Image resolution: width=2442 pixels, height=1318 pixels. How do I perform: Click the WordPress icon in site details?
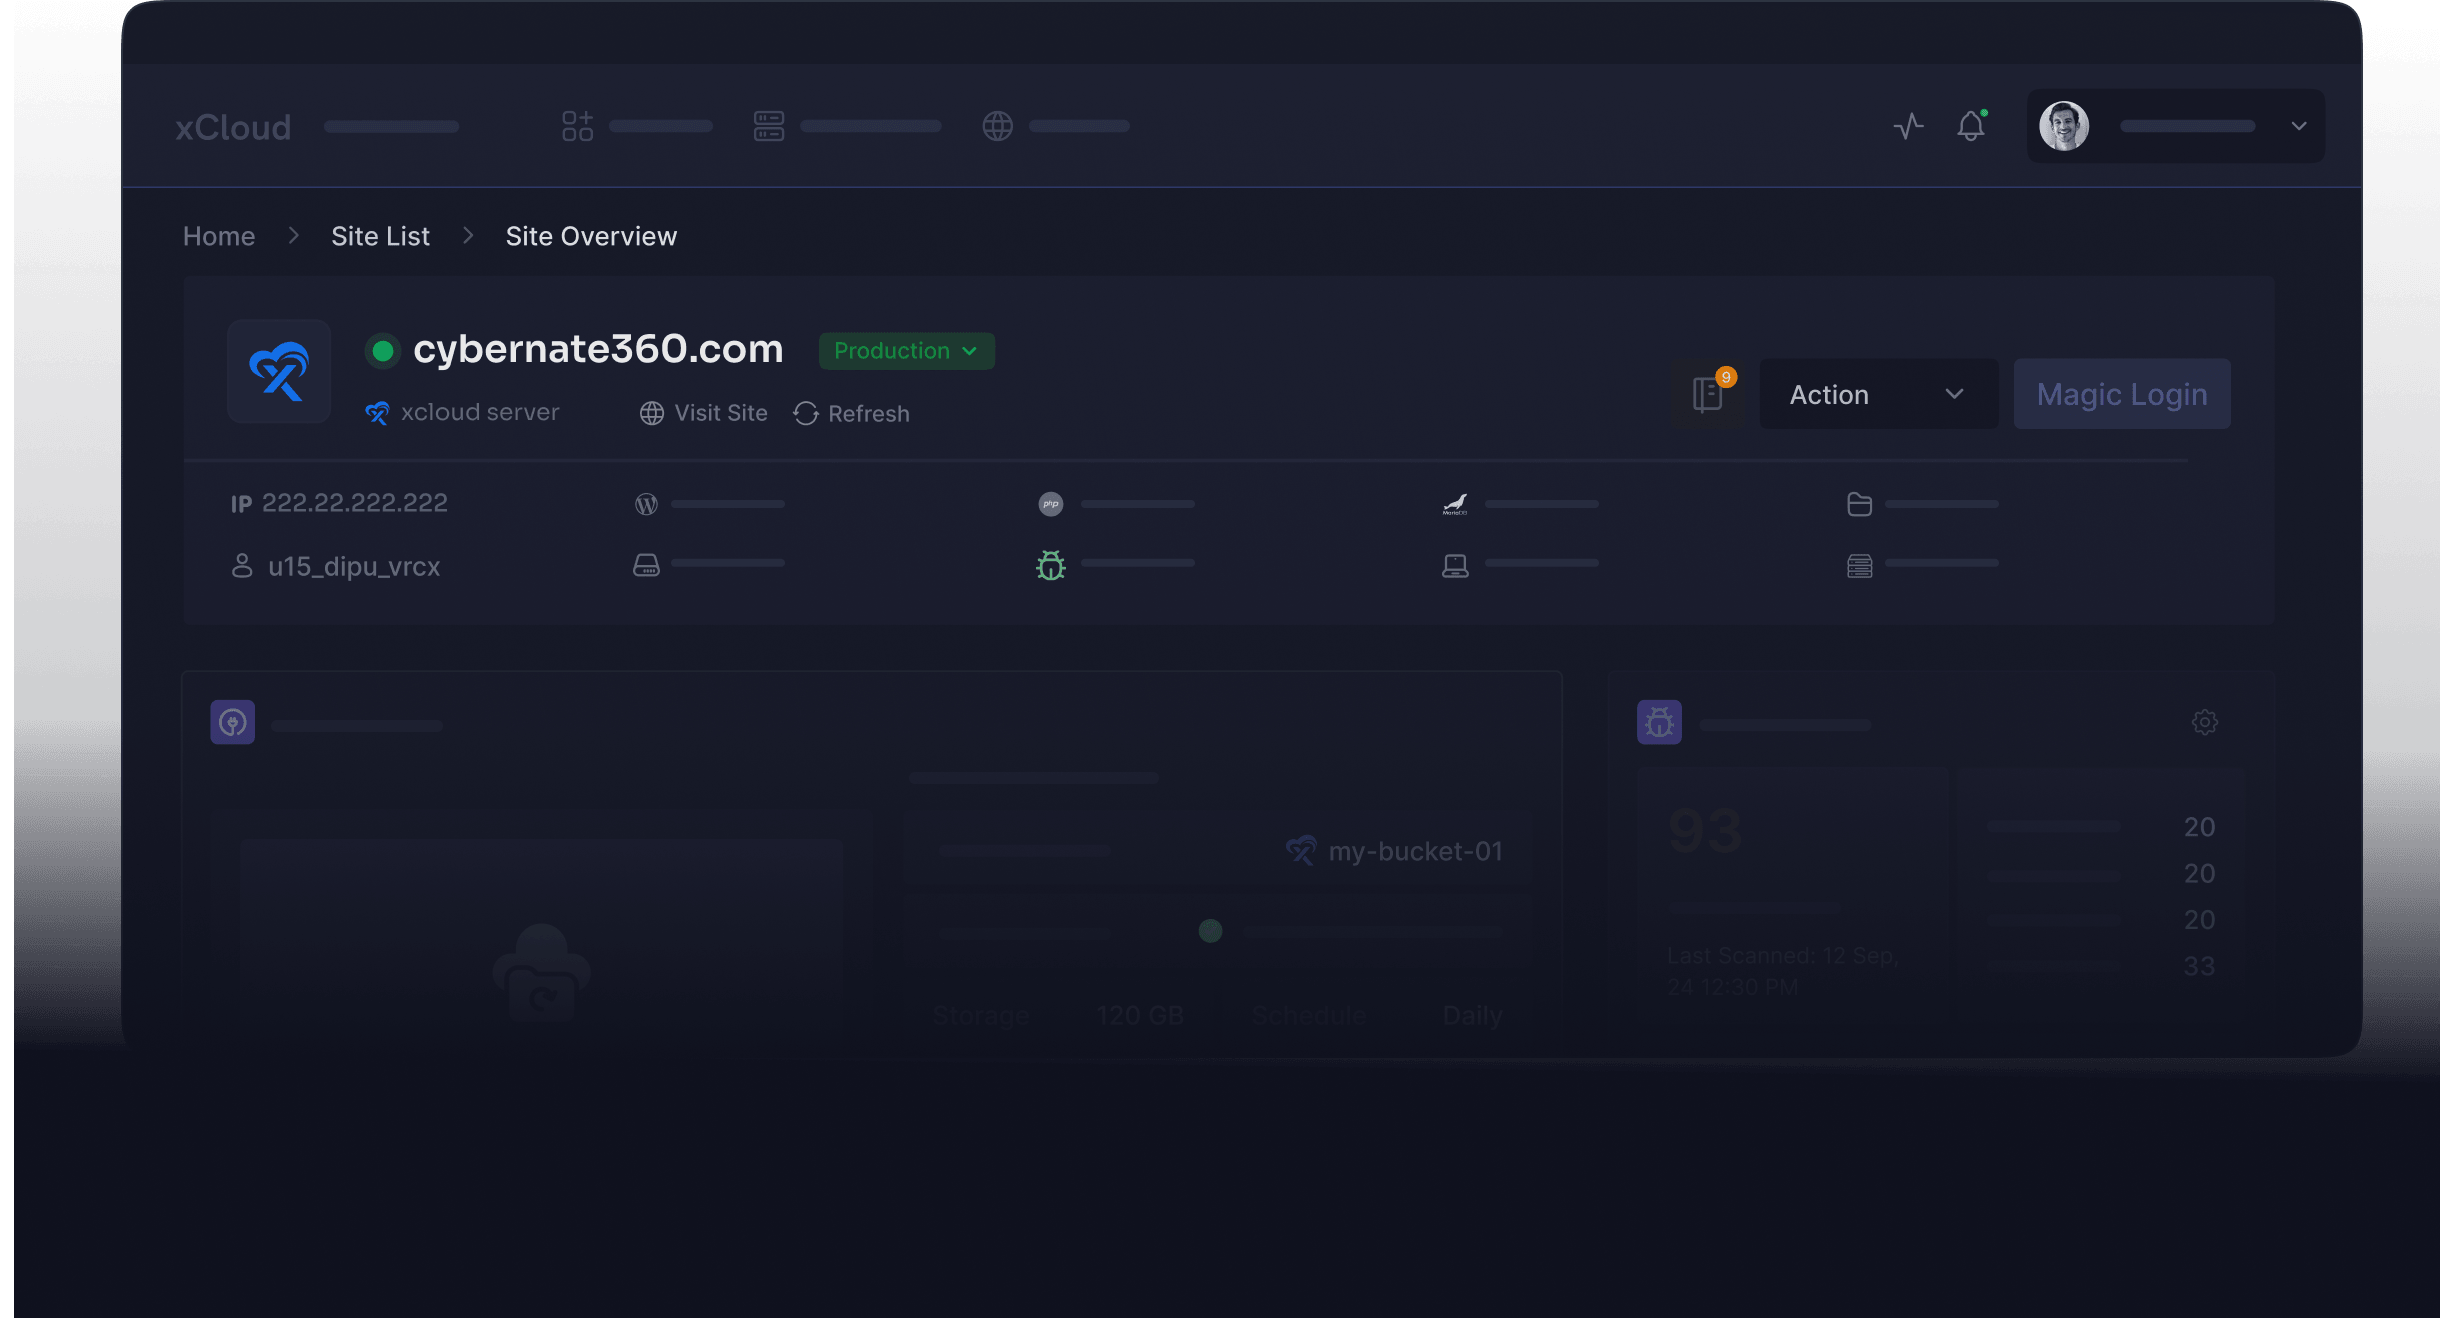[646, 504]
